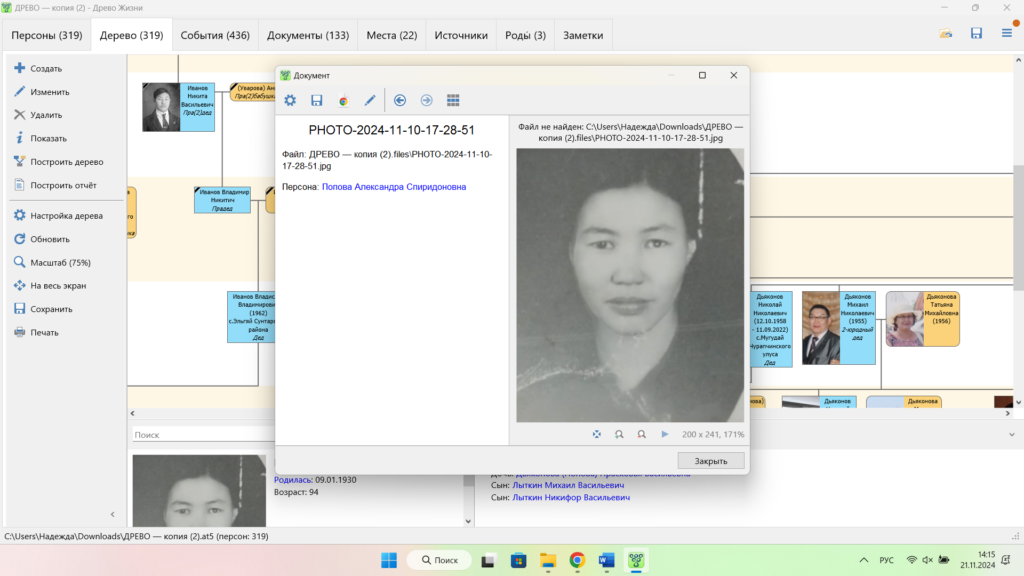This screenshot has height=576, width=1024.
Task: Expand the panel dropdown arrow beside search
Action: [x=1010, y=435]
